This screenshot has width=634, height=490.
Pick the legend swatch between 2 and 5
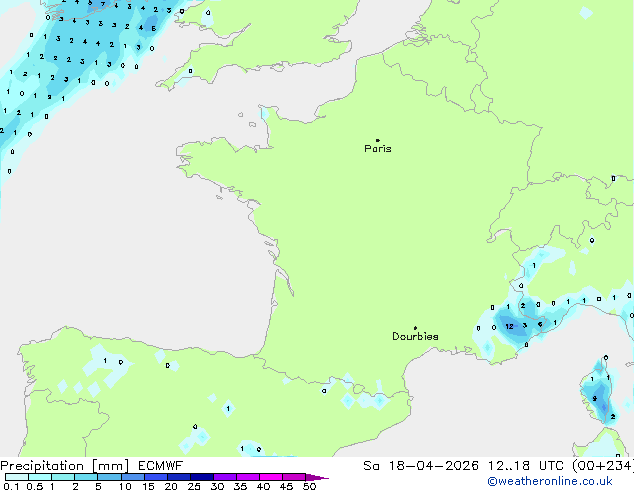pyautogui.click(x=86, y=477)
